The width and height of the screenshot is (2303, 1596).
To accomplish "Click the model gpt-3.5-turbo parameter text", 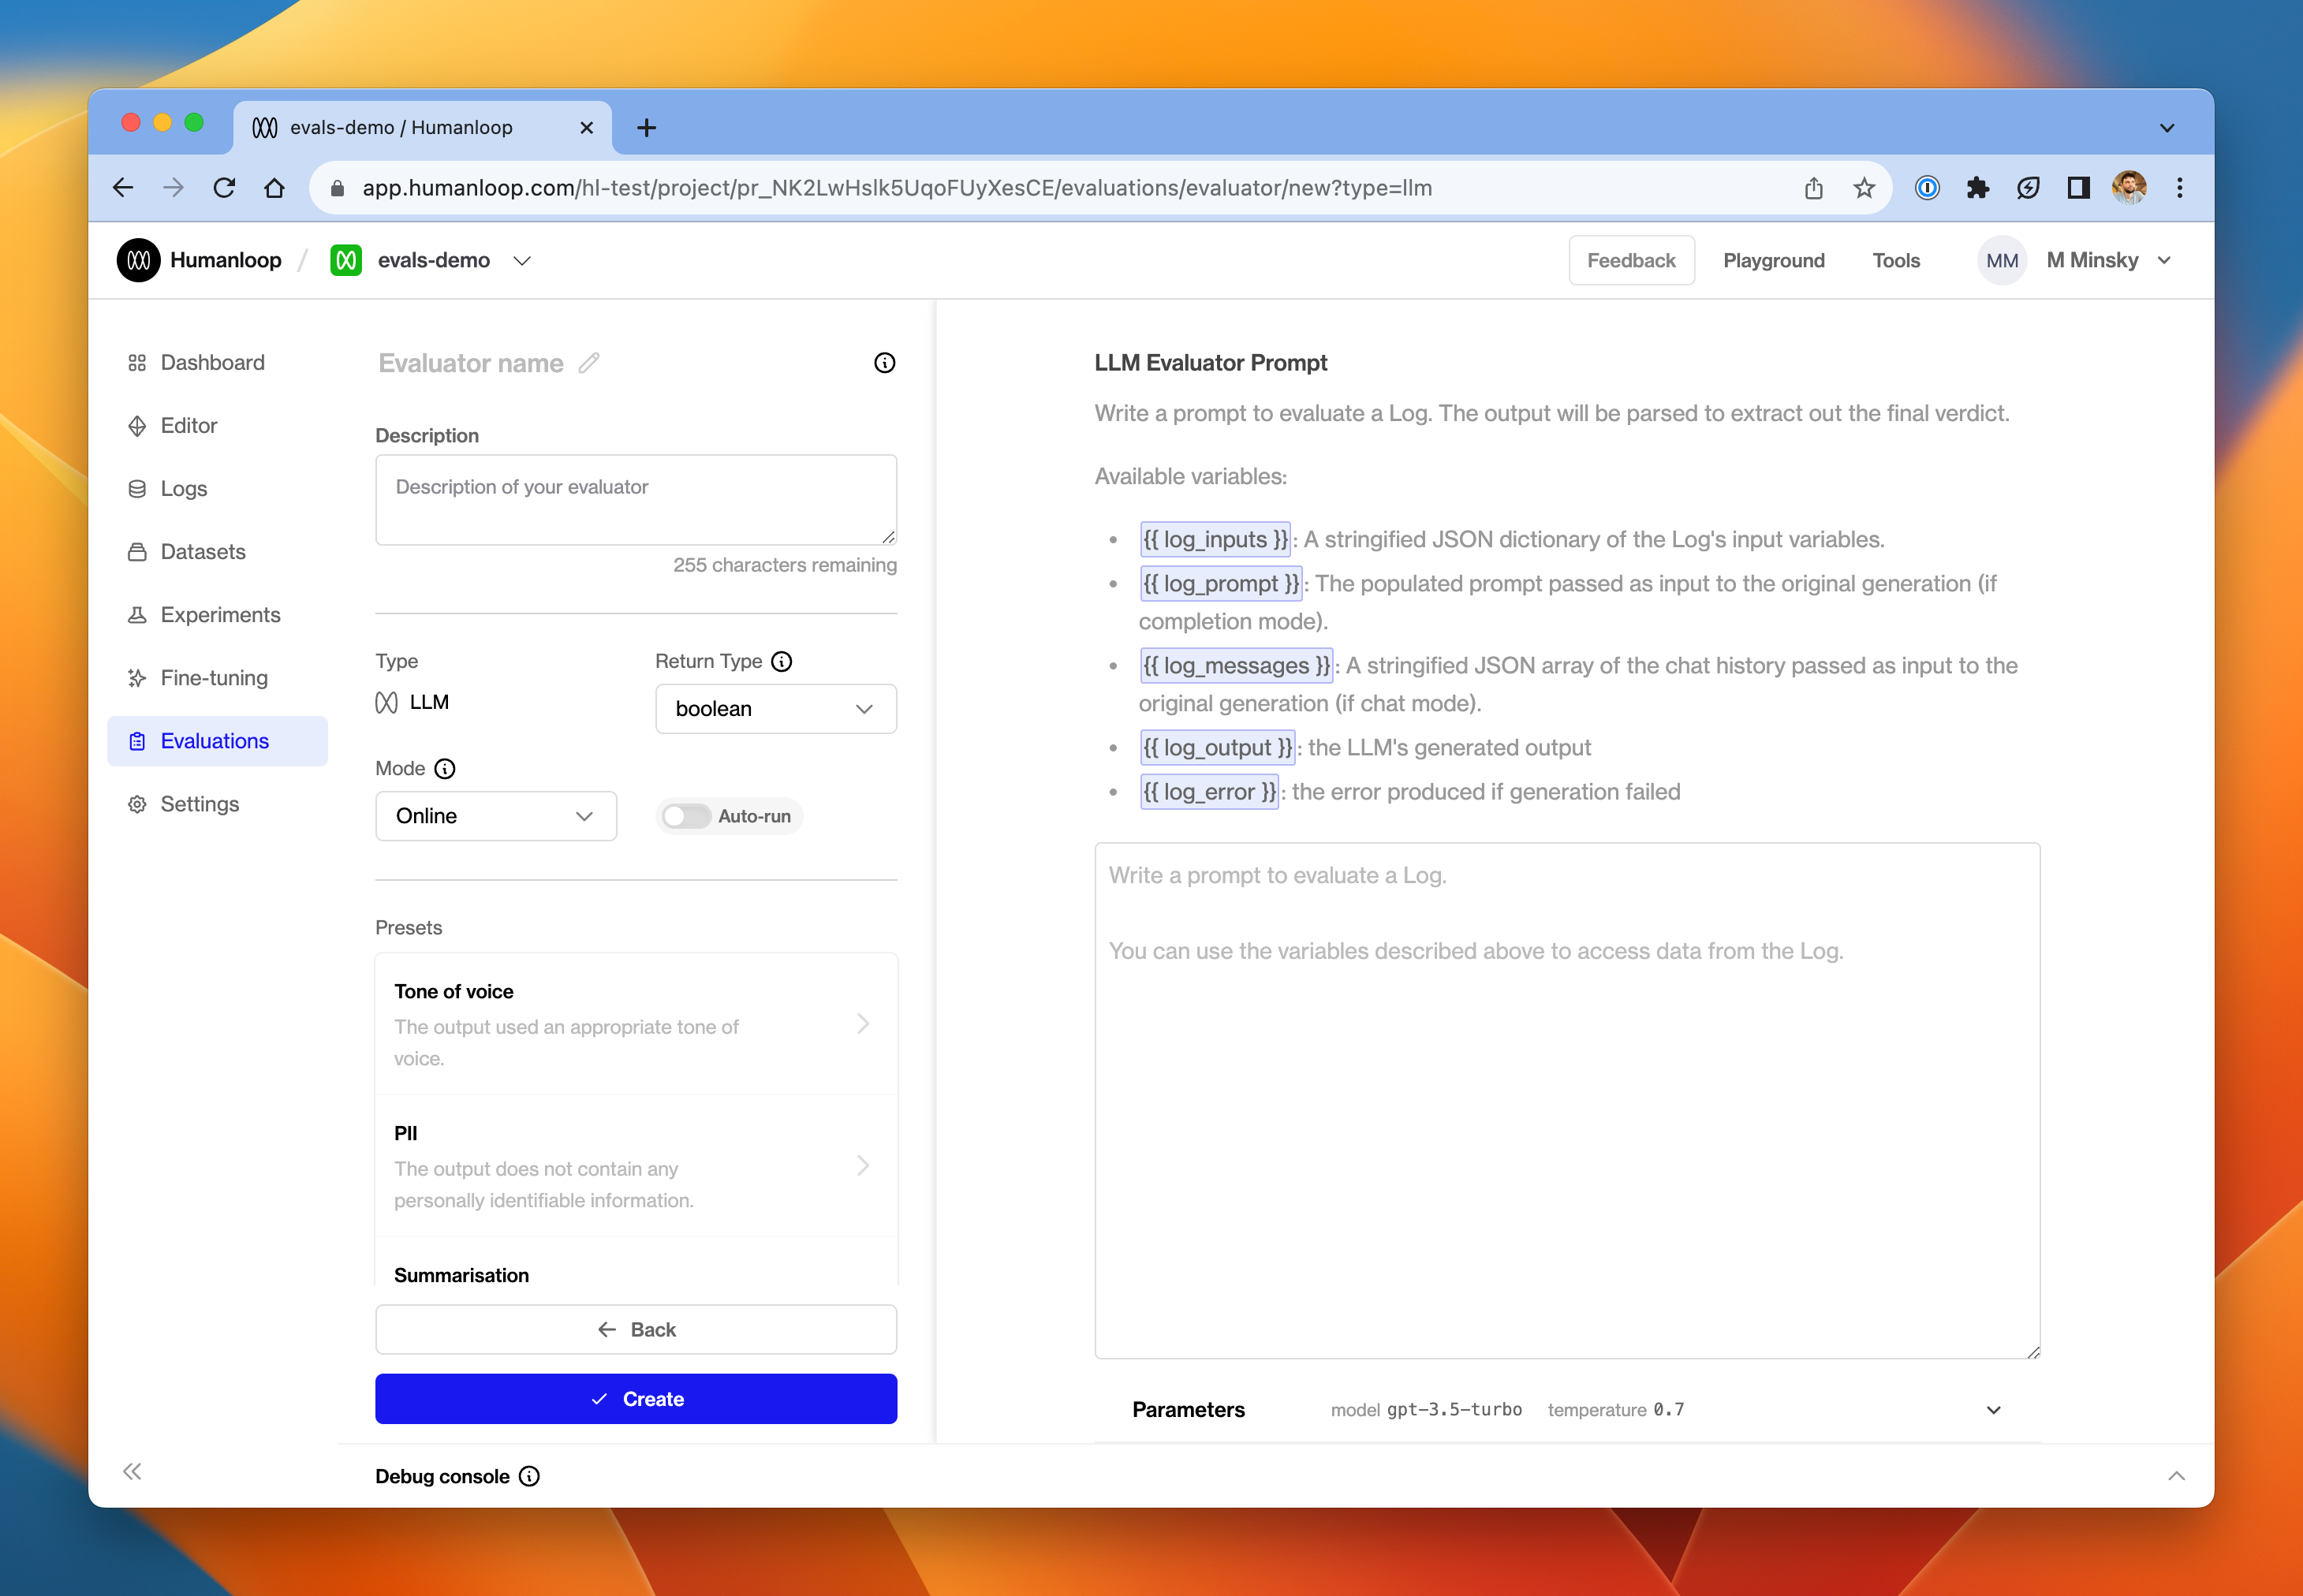I will (x=1426, y=1410).
